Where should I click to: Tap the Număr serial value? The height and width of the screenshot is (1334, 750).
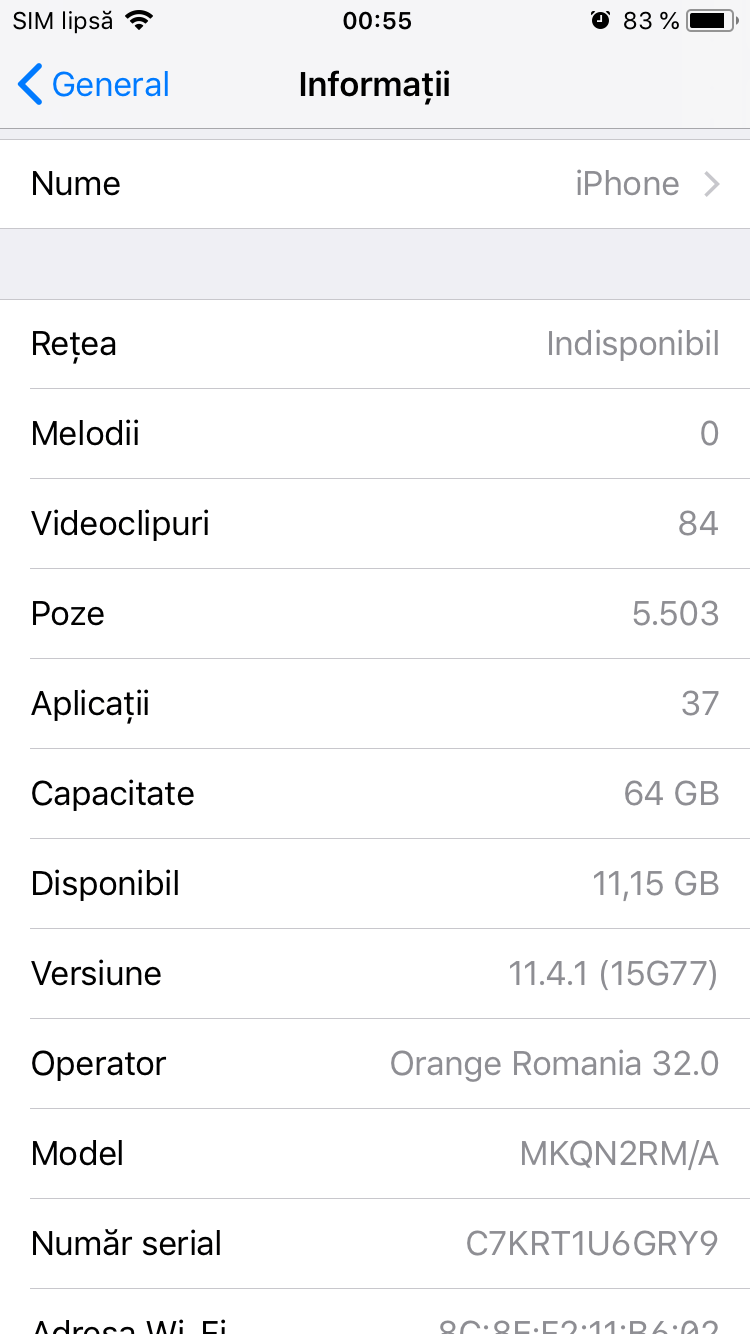592,1244
